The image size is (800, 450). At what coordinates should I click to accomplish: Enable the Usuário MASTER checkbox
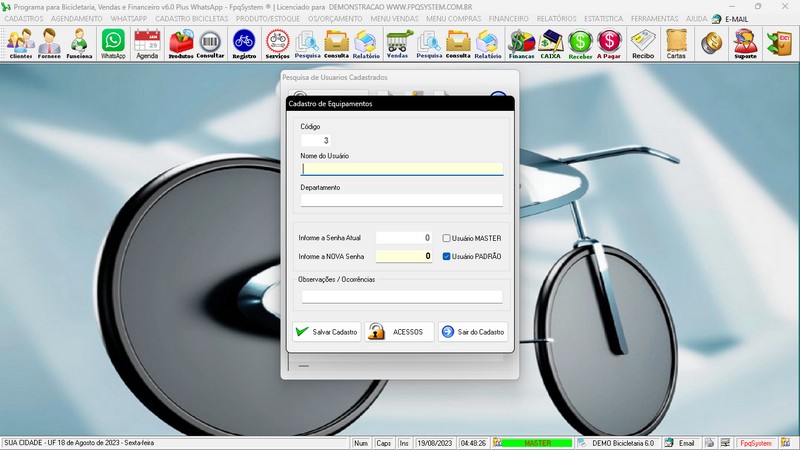coord(446,238)
